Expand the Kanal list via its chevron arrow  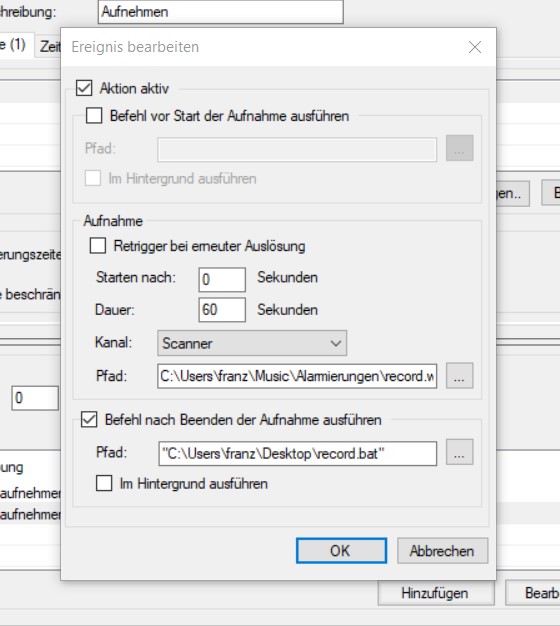pyautogui.click(x=336, y=343)
